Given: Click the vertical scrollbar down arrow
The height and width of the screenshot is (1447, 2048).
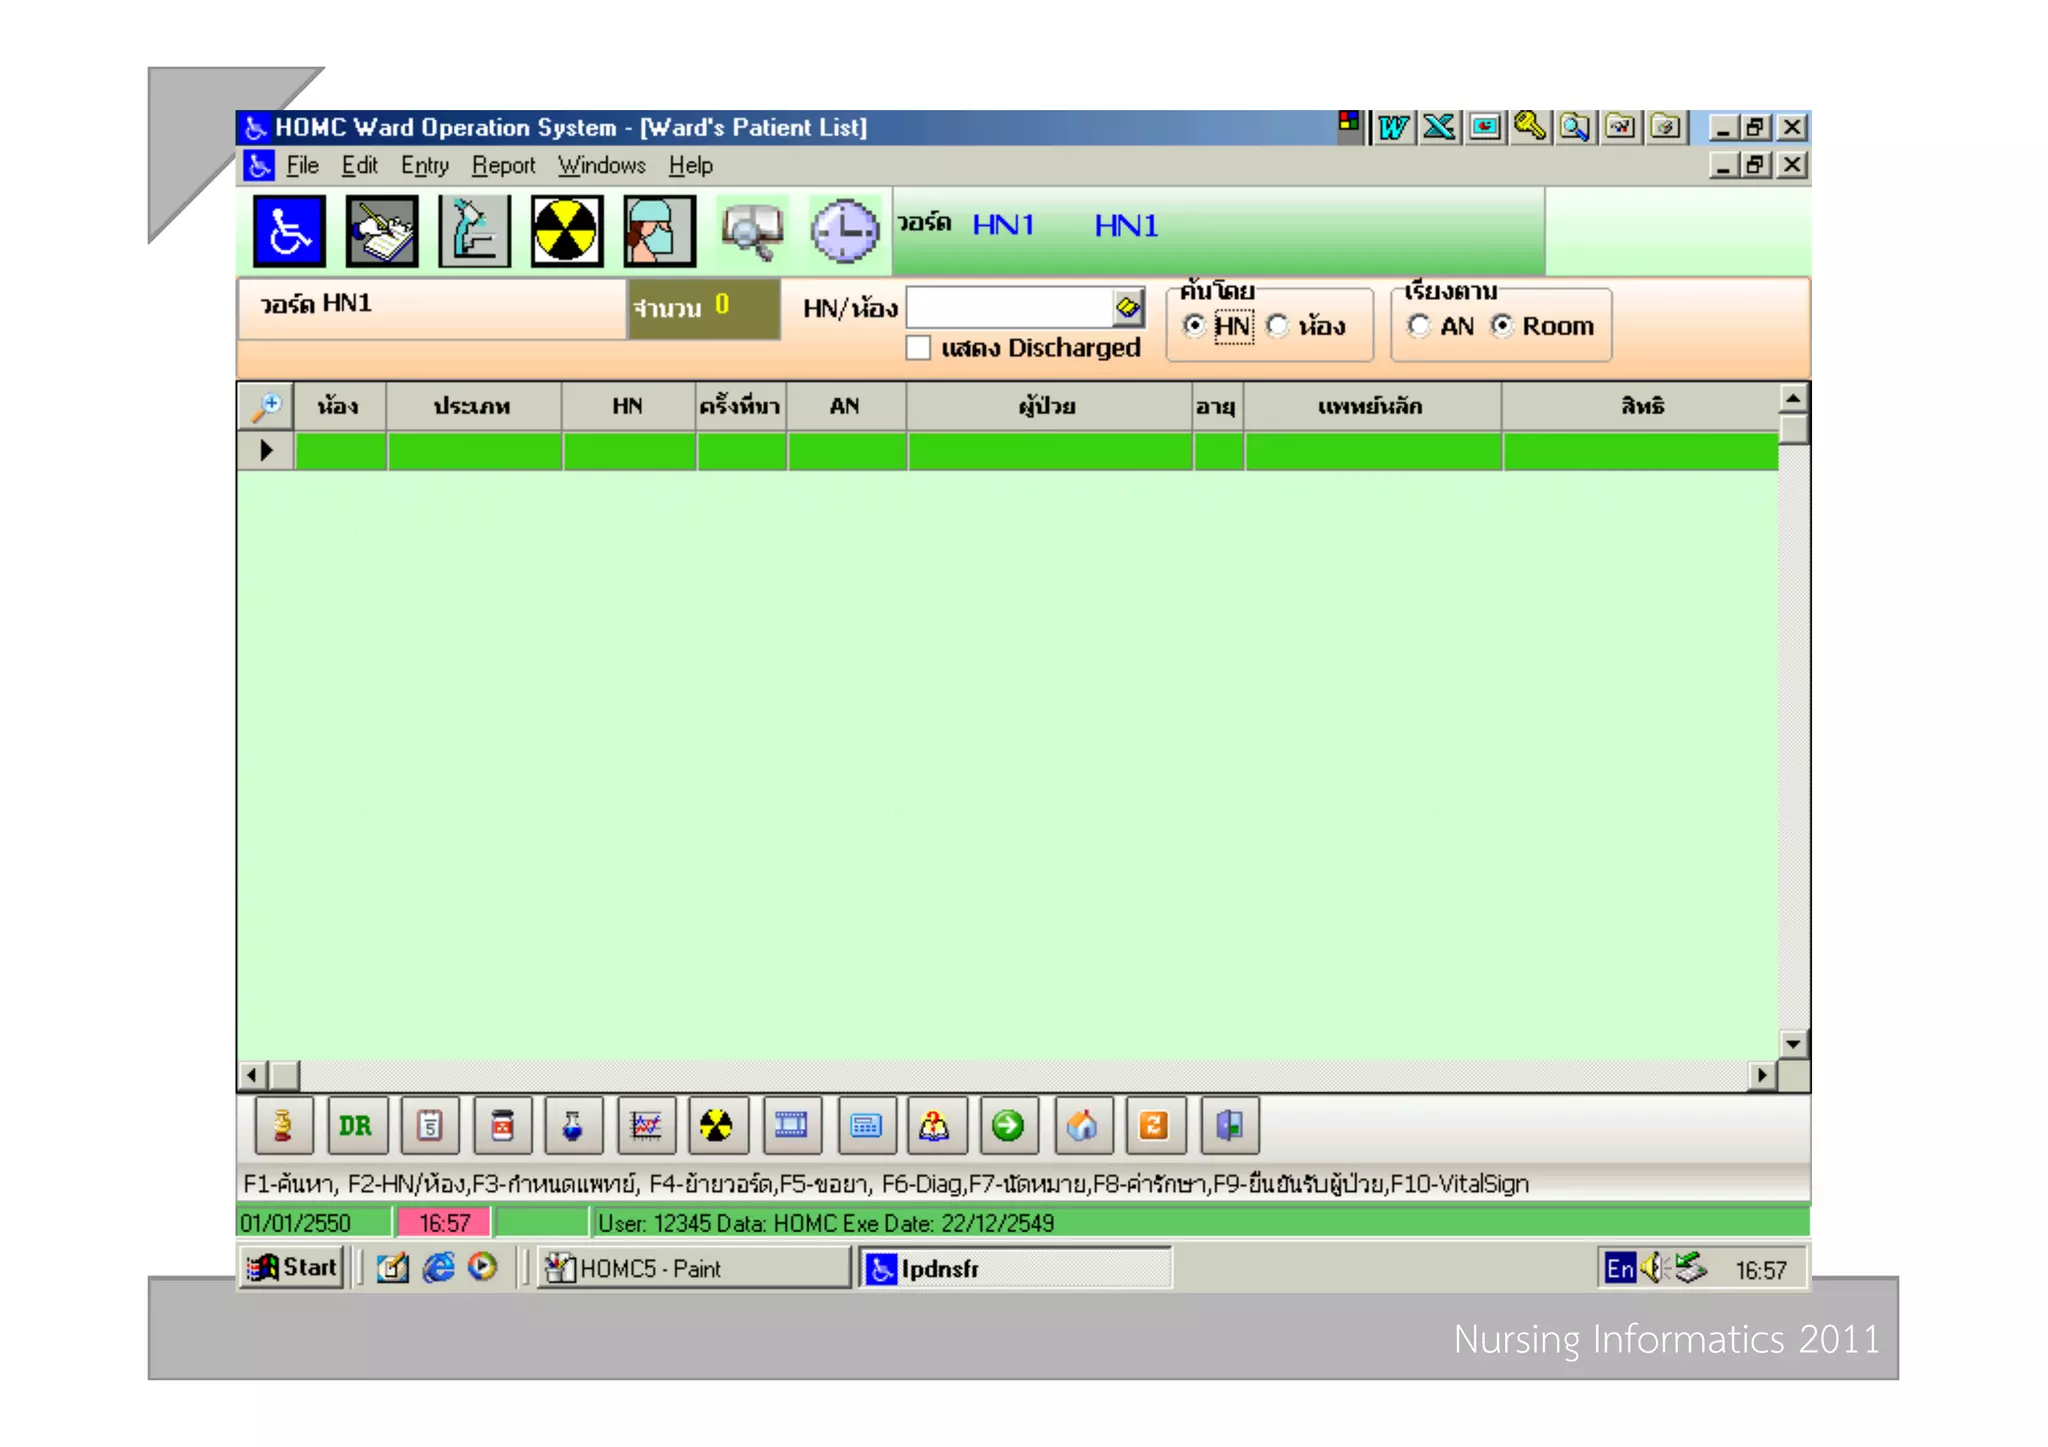Looking at the screenshot, I should tap(1793, 1044).
